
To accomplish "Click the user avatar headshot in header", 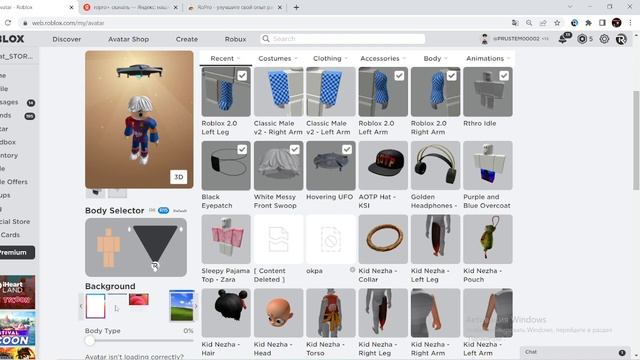I will click(484, 39).
